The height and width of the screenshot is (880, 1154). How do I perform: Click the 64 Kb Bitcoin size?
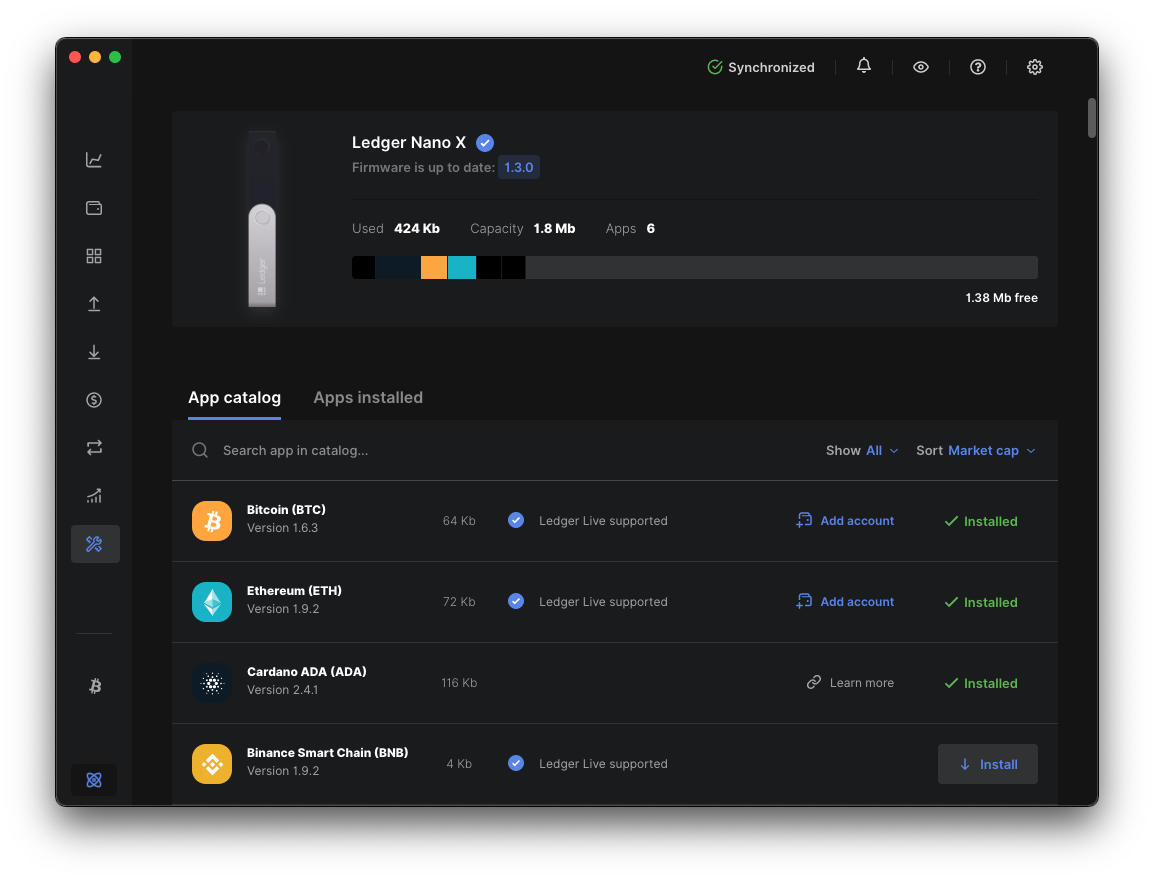pos(459,521)
